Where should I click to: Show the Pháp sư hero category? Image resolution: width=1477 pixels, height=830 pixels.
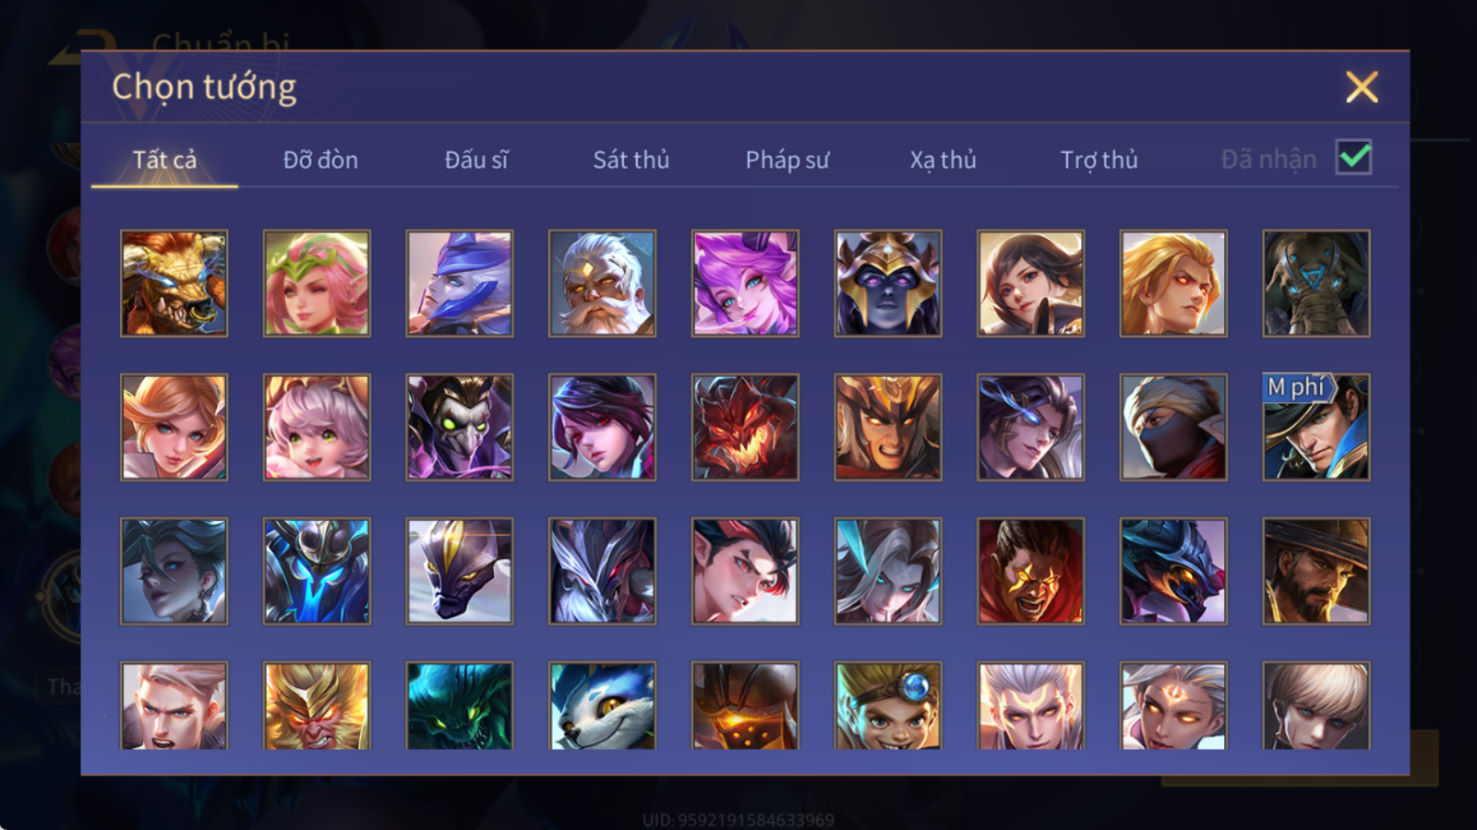pyautogui.click(x=787, y=160)
